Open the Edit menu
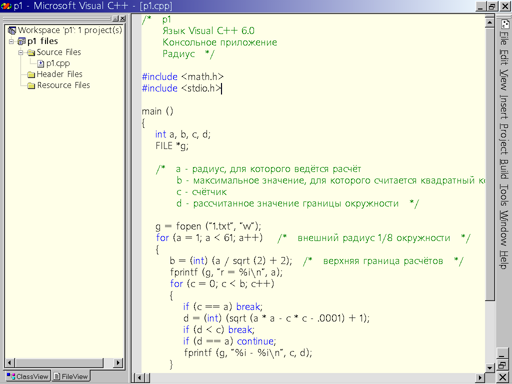The width and height of the screenshot is (512, 384). pyautogui.click(x=504, y=57)
